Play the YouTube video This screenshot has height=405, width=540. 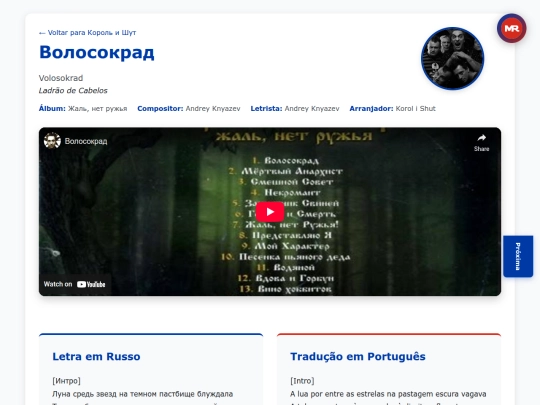point(270,212)
